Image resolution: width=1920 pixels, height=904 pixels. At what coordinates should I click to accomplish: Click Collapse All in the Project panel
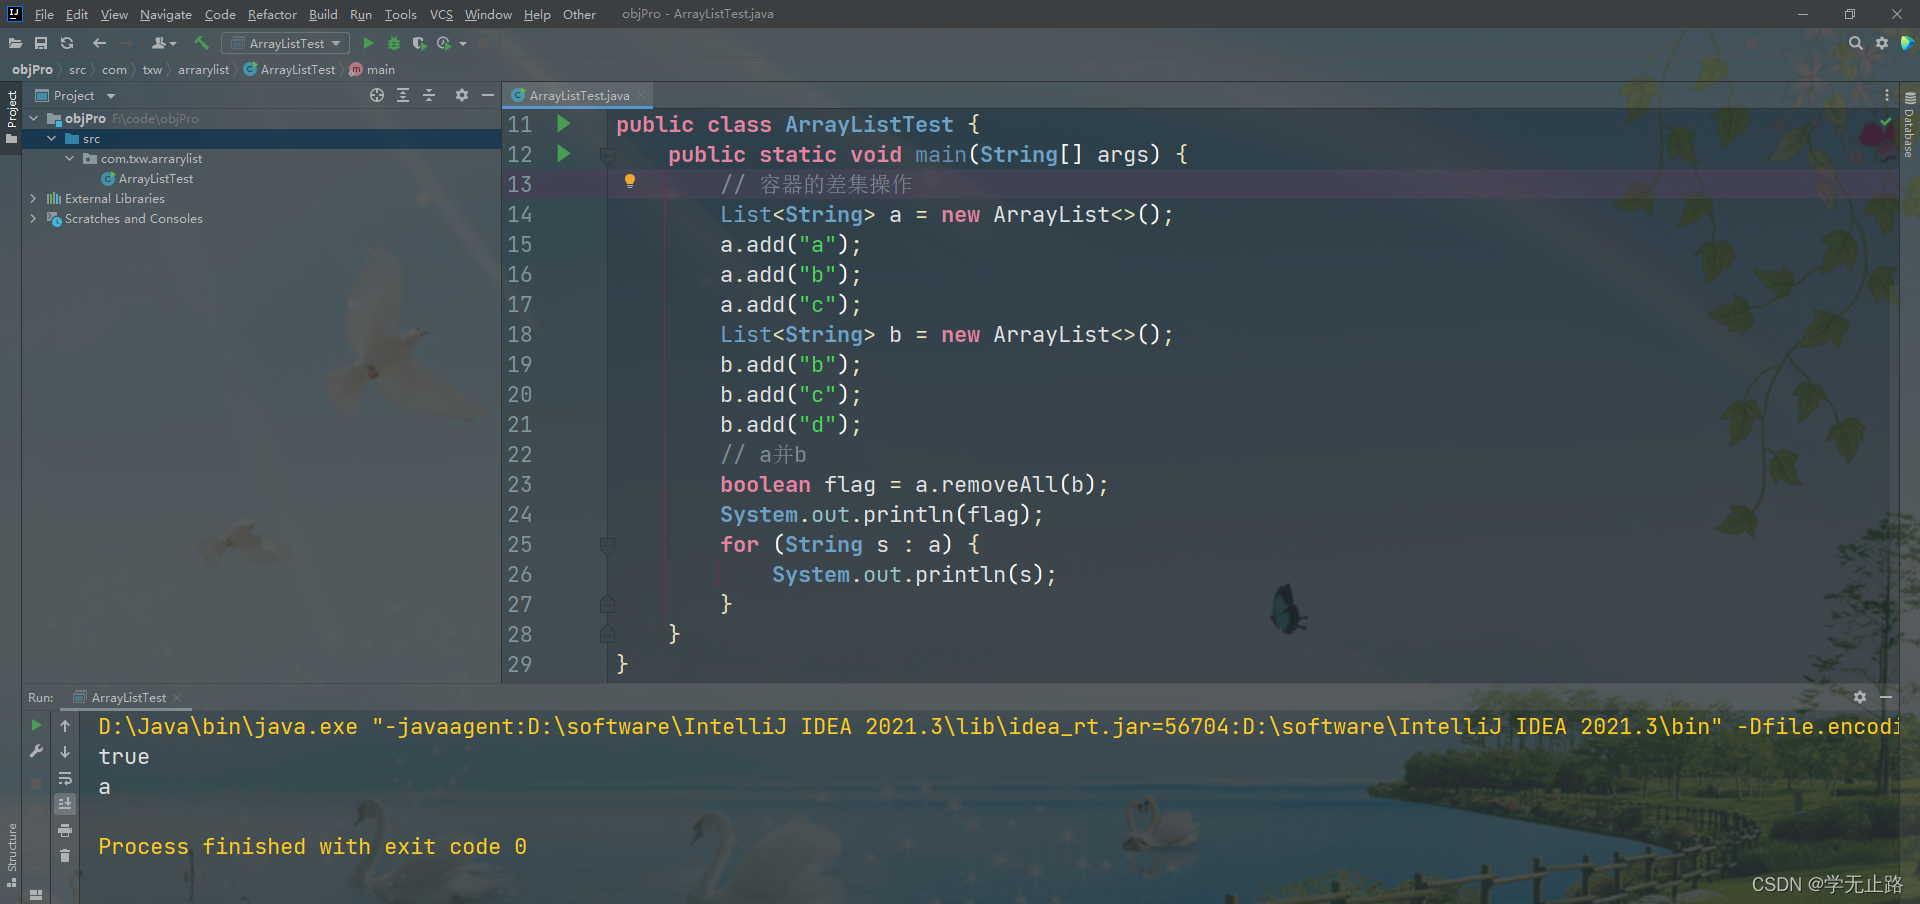(x=429, y=95)
